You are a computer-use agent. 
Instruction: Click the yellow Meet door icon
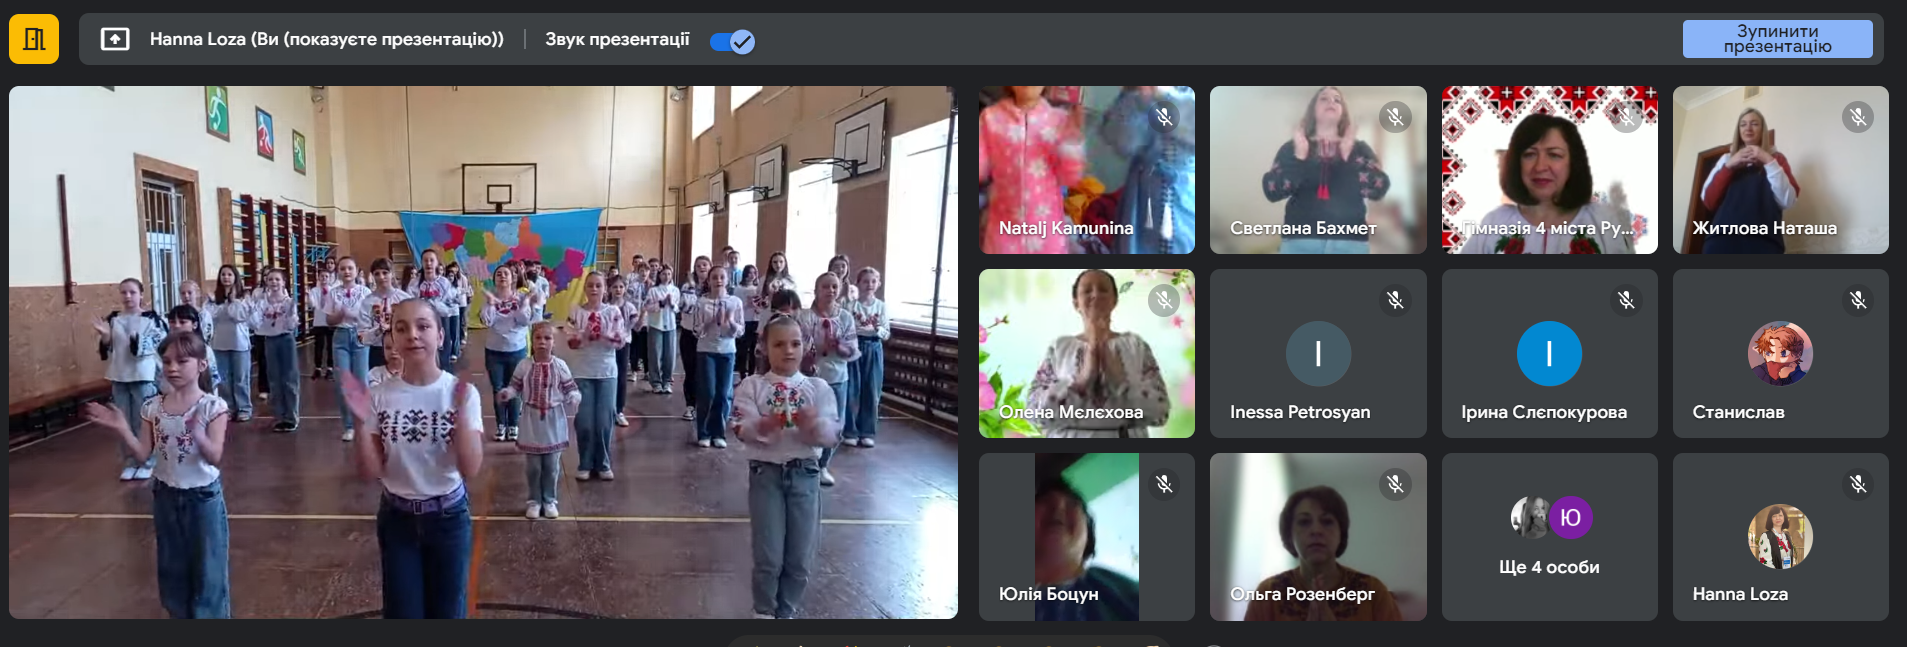pos(34,40)
